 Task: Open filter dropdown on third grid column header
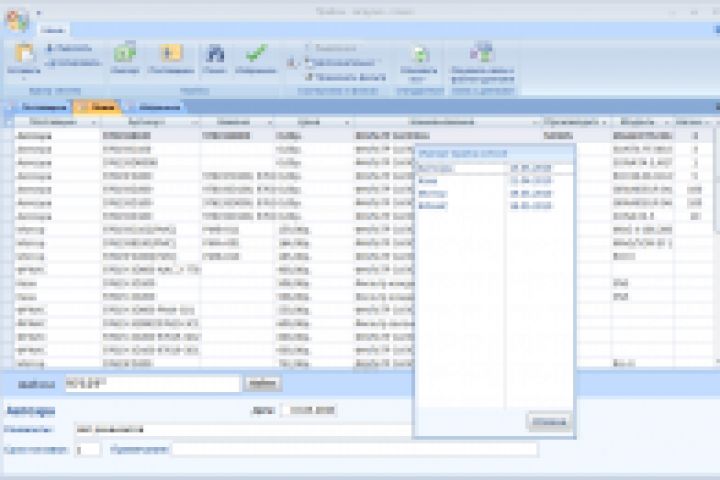click(x=270, y=123)
